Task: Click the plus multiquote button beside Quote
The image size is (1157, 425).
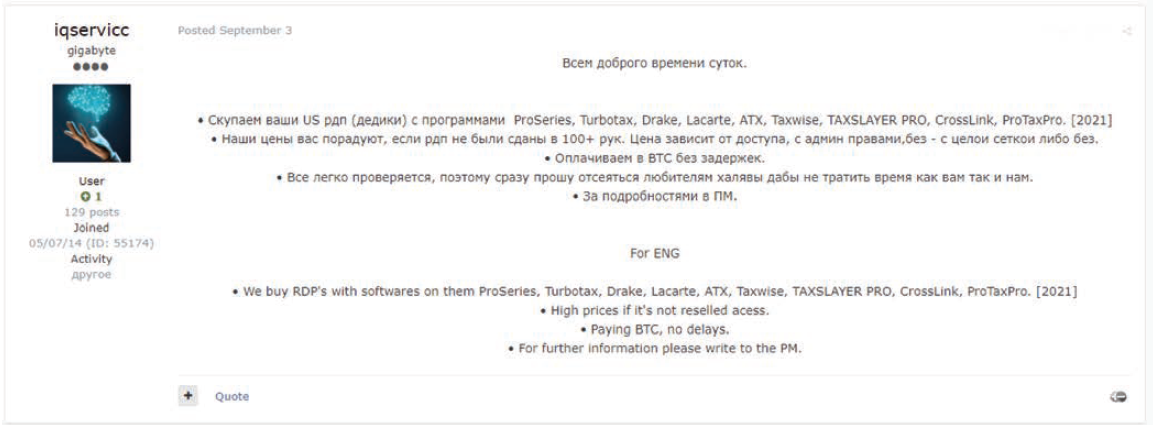Action: click(188, 396)
